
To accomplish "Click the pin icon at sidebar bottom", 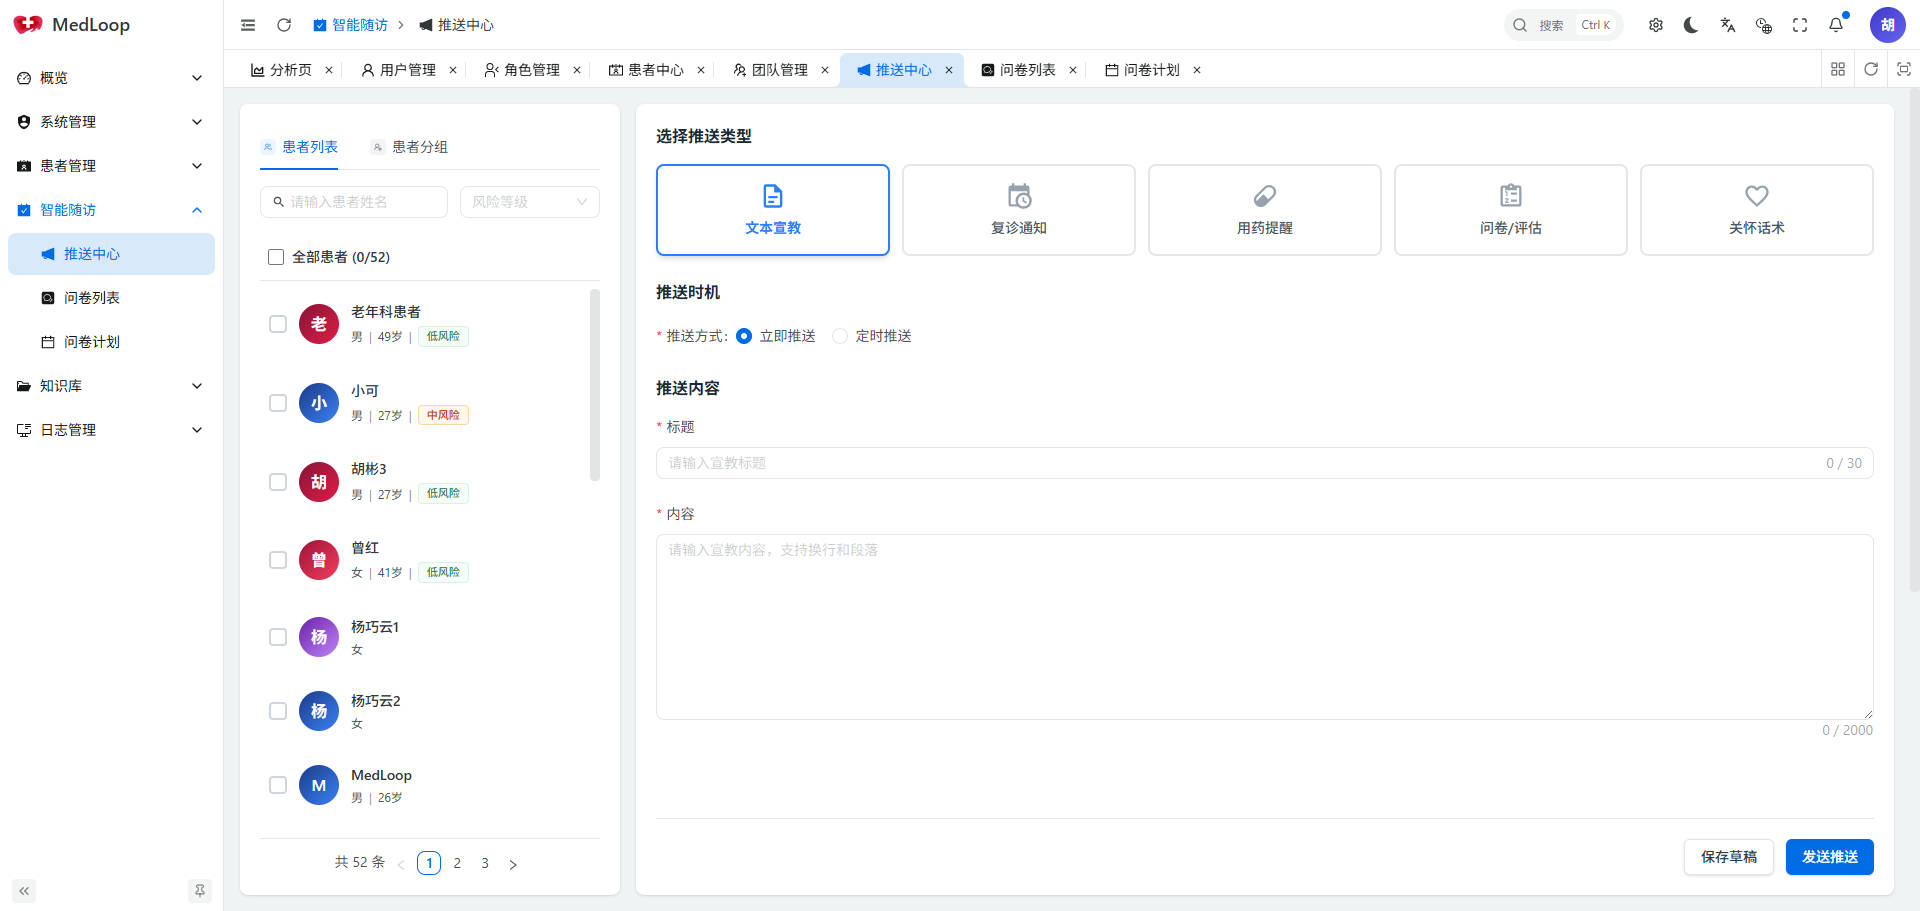I will click(x=199, y=890).
